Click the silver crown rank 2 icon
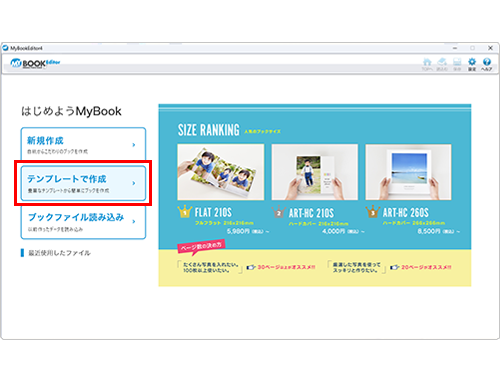The width and height of the screenshot is (500, 380). pyautogui.click(x=279, y=212)
